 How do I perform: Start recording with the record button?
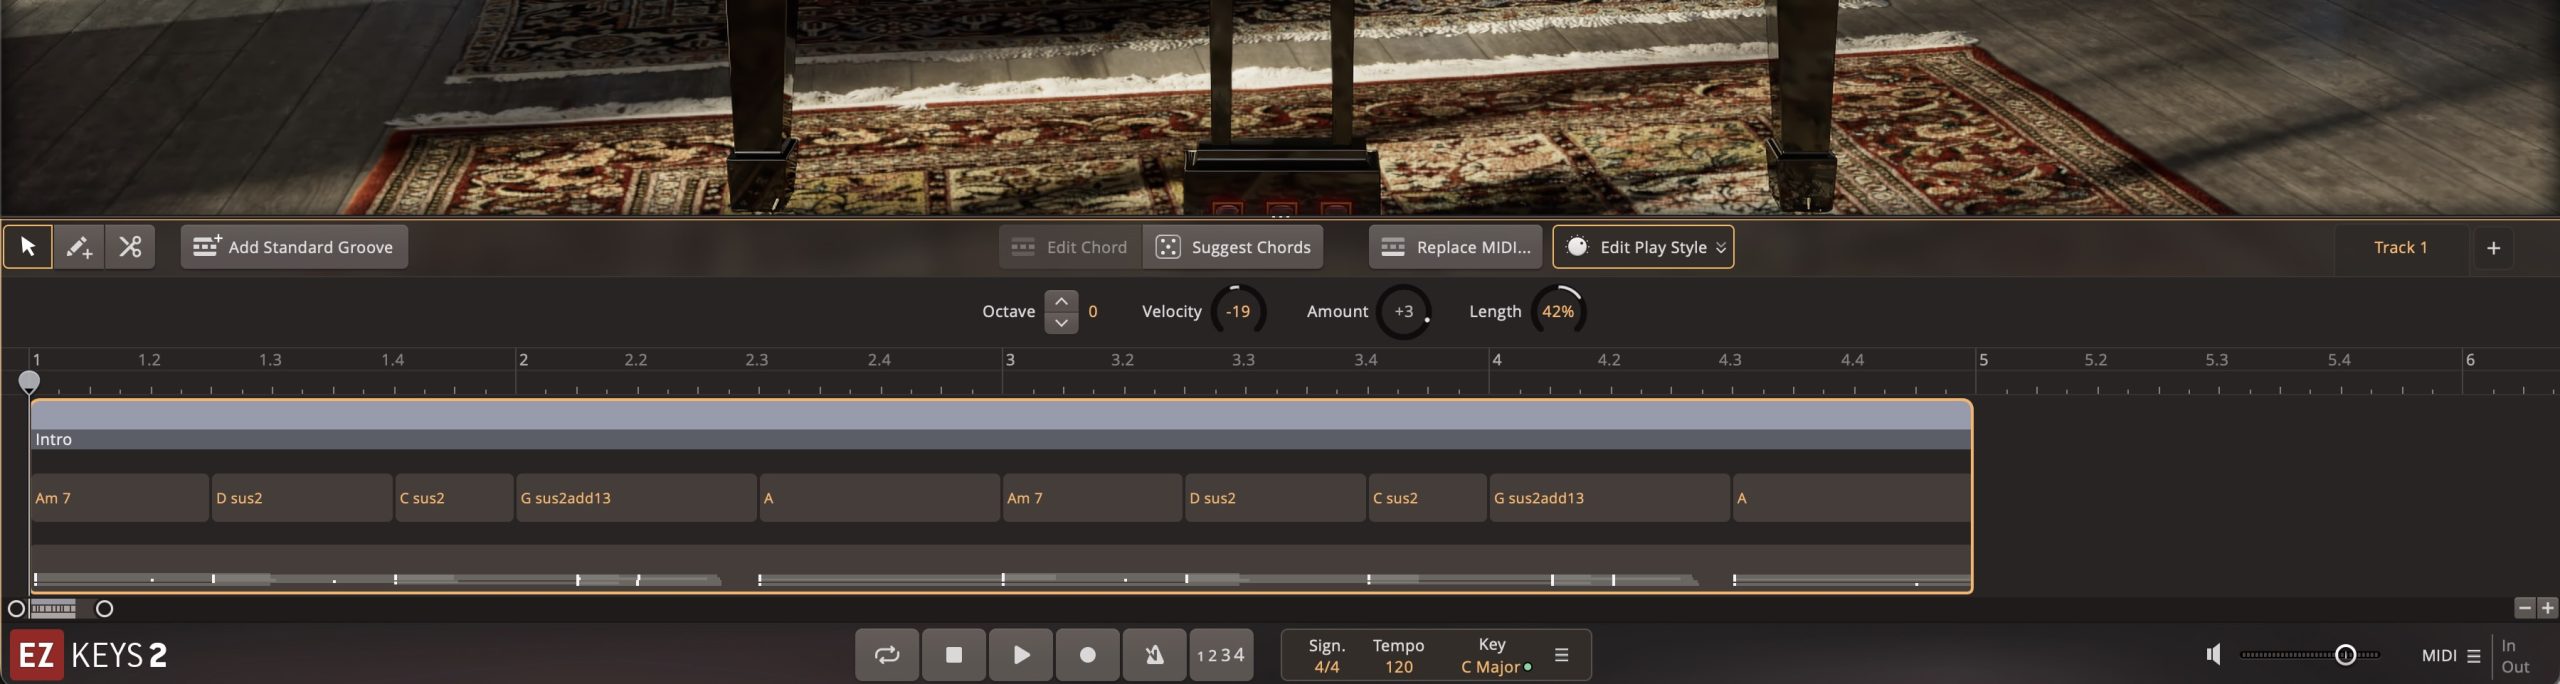1088,655
